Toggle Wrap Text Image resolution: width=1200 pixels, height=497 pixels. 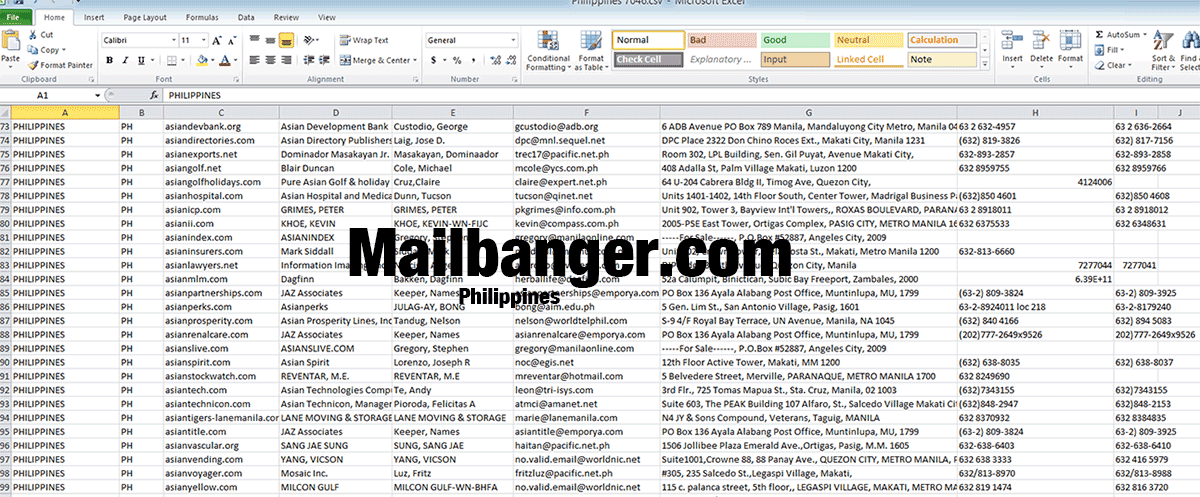[365, 40]
